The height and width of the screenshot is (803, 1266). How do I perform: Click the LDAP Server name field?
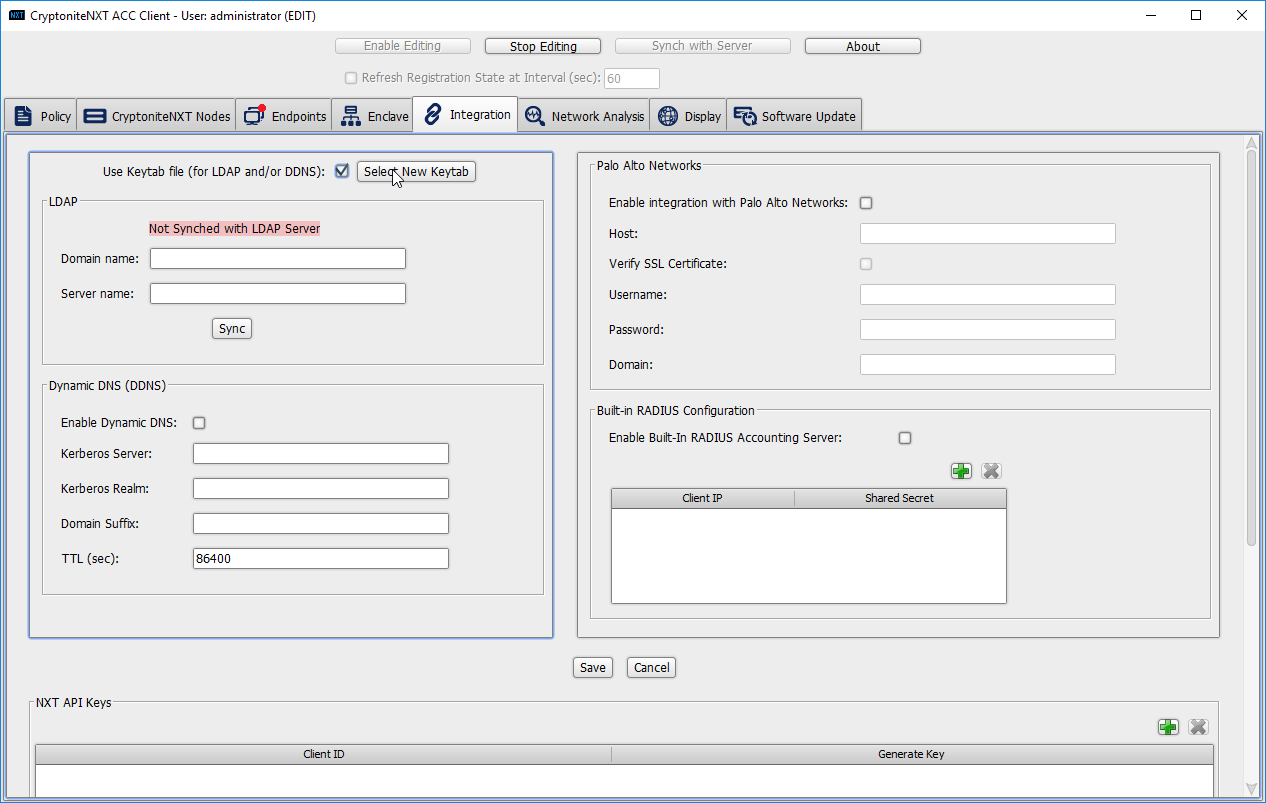(x=278, y=294)
